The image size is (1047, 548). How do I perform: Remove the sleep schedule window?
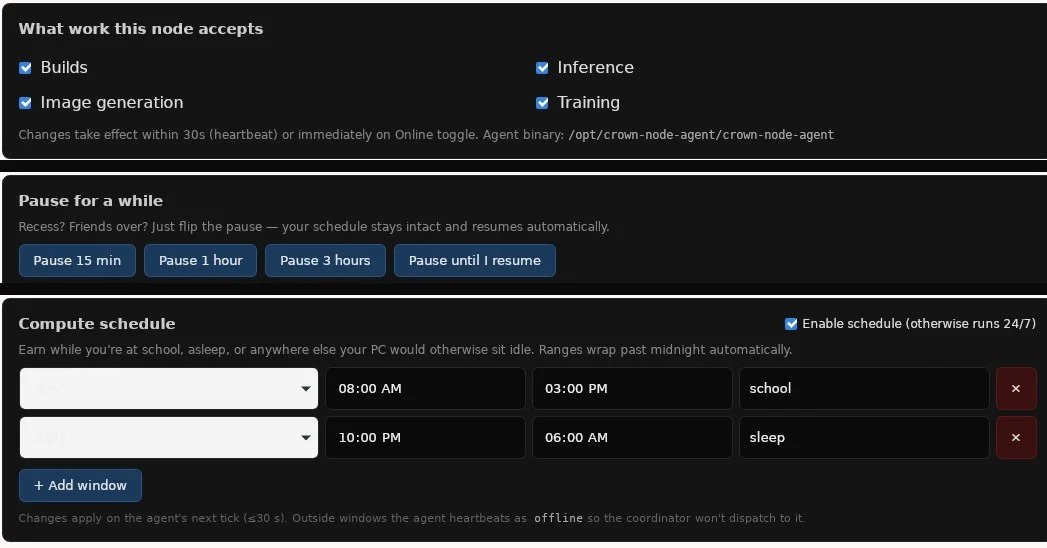pyautogui.click(x=1016, y=438)
